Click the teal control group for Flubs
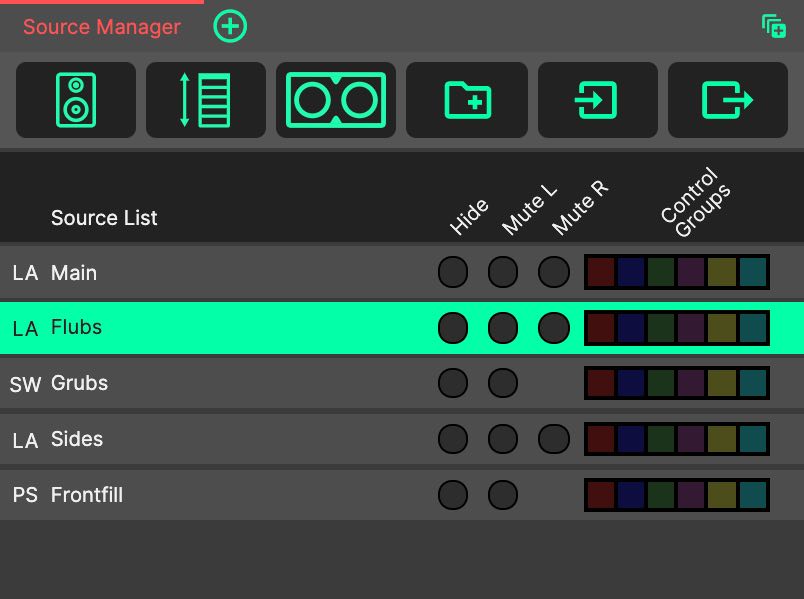This screenshot has height=599, width=804. [x=753, y=328]
